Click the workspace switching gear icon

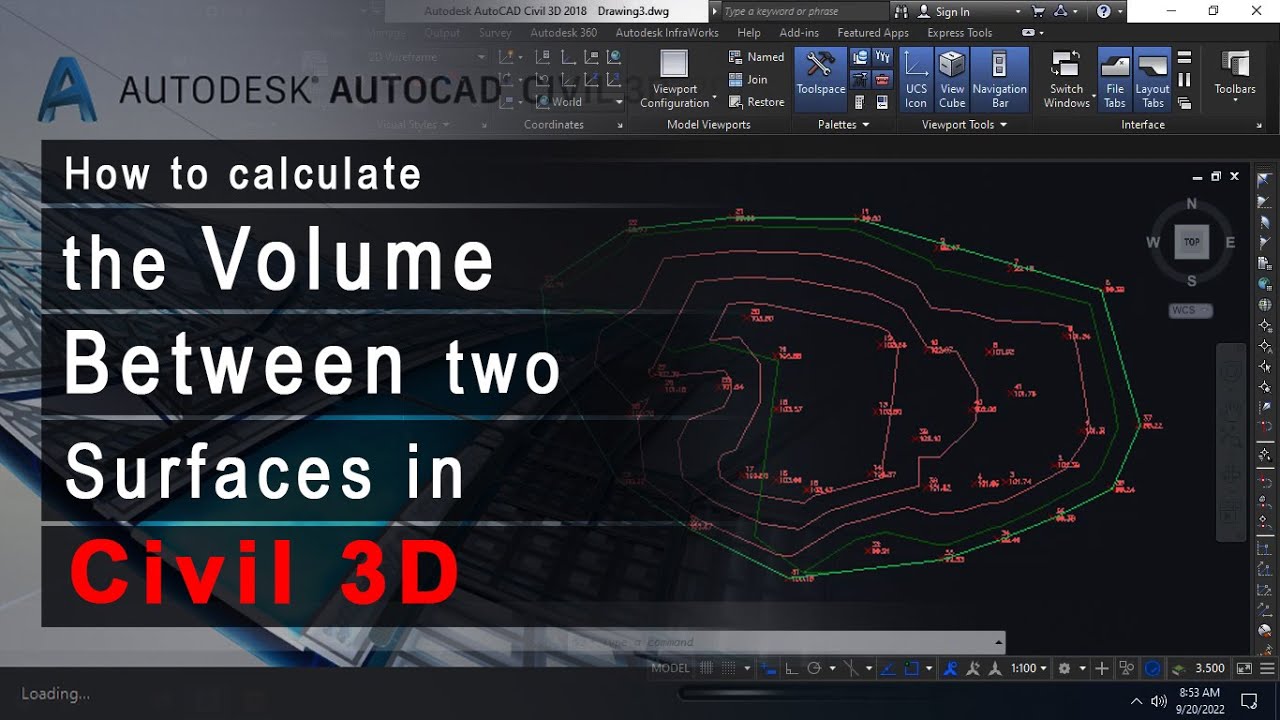(x=1064, y=668)
